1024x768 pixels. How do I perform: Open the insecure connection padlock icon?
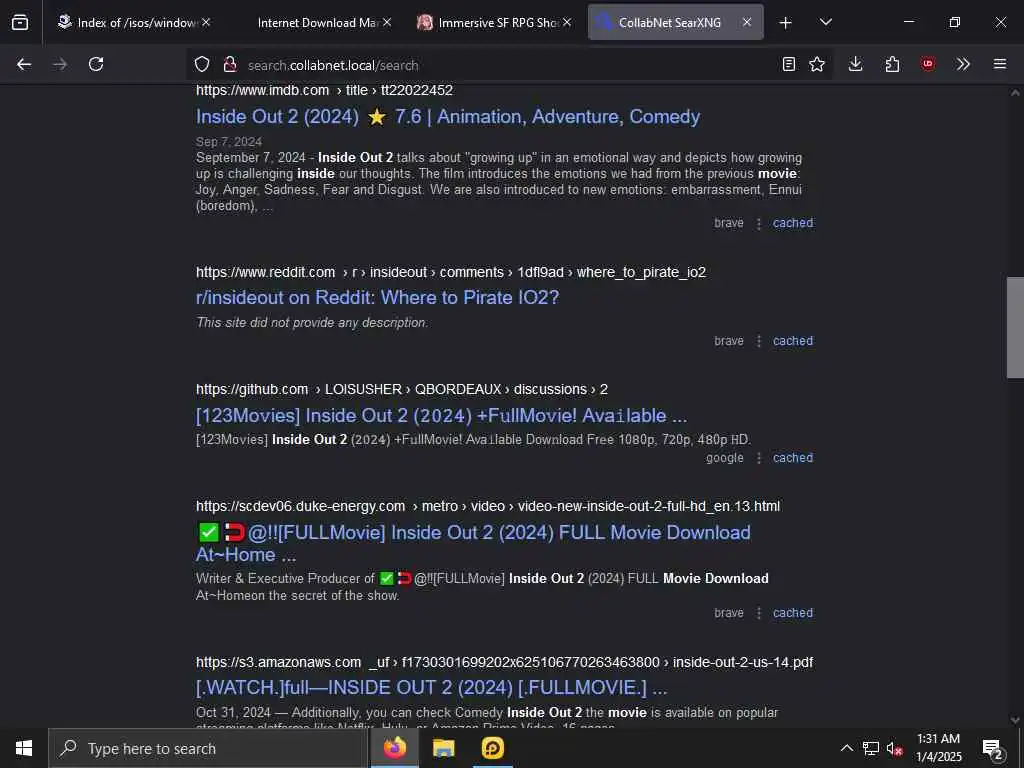click(x=230, y=64)
